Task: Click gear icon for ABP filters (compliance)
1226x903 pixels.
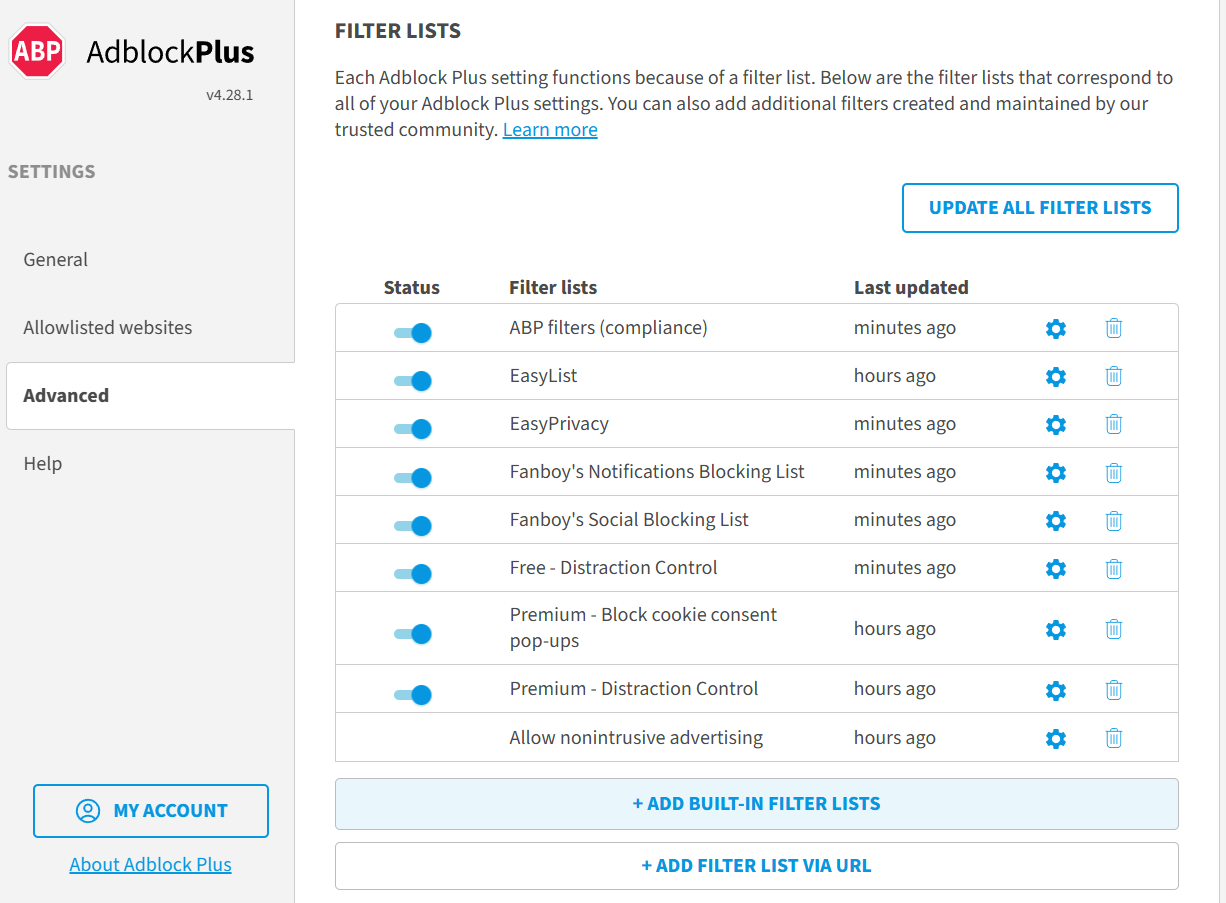Action: (x=1055, y=328)
